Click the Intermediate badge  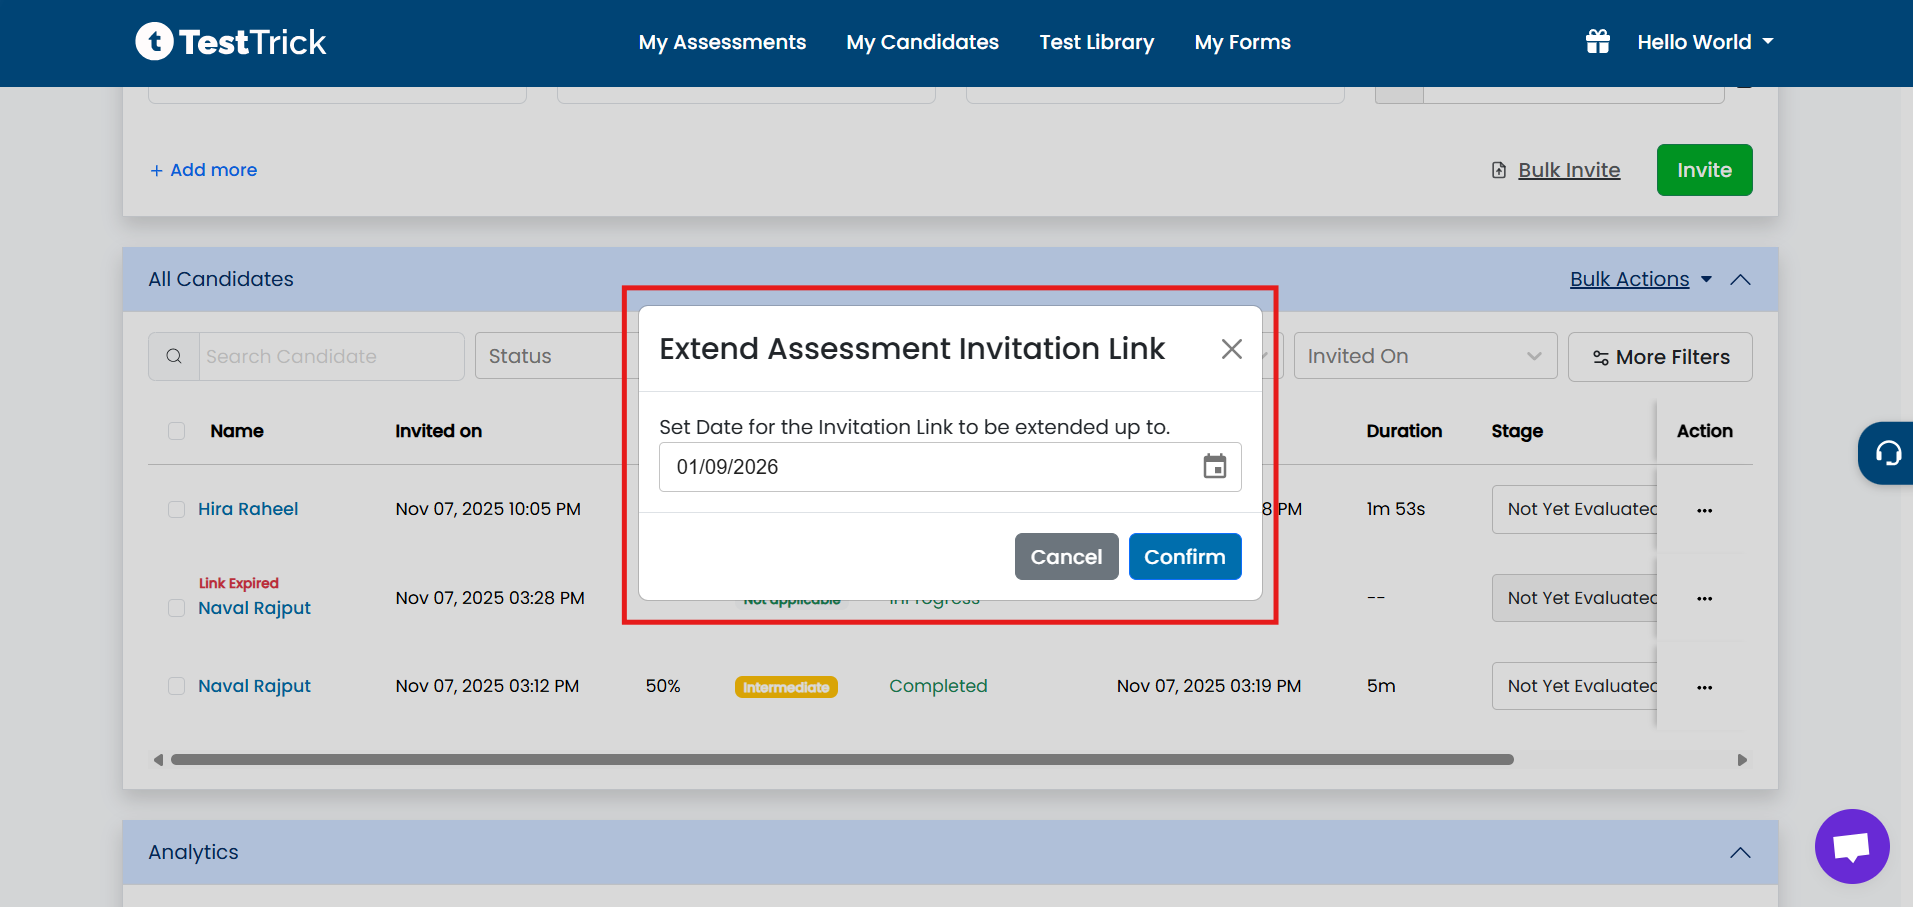[x=786, y=687]
